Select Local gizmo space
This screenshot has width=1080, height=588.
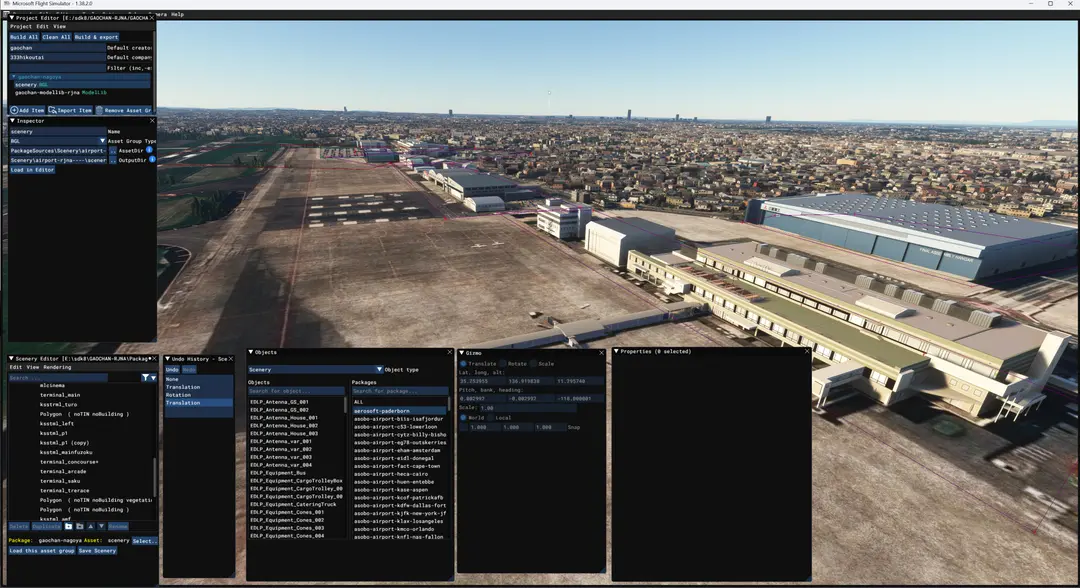coord(490,417)
